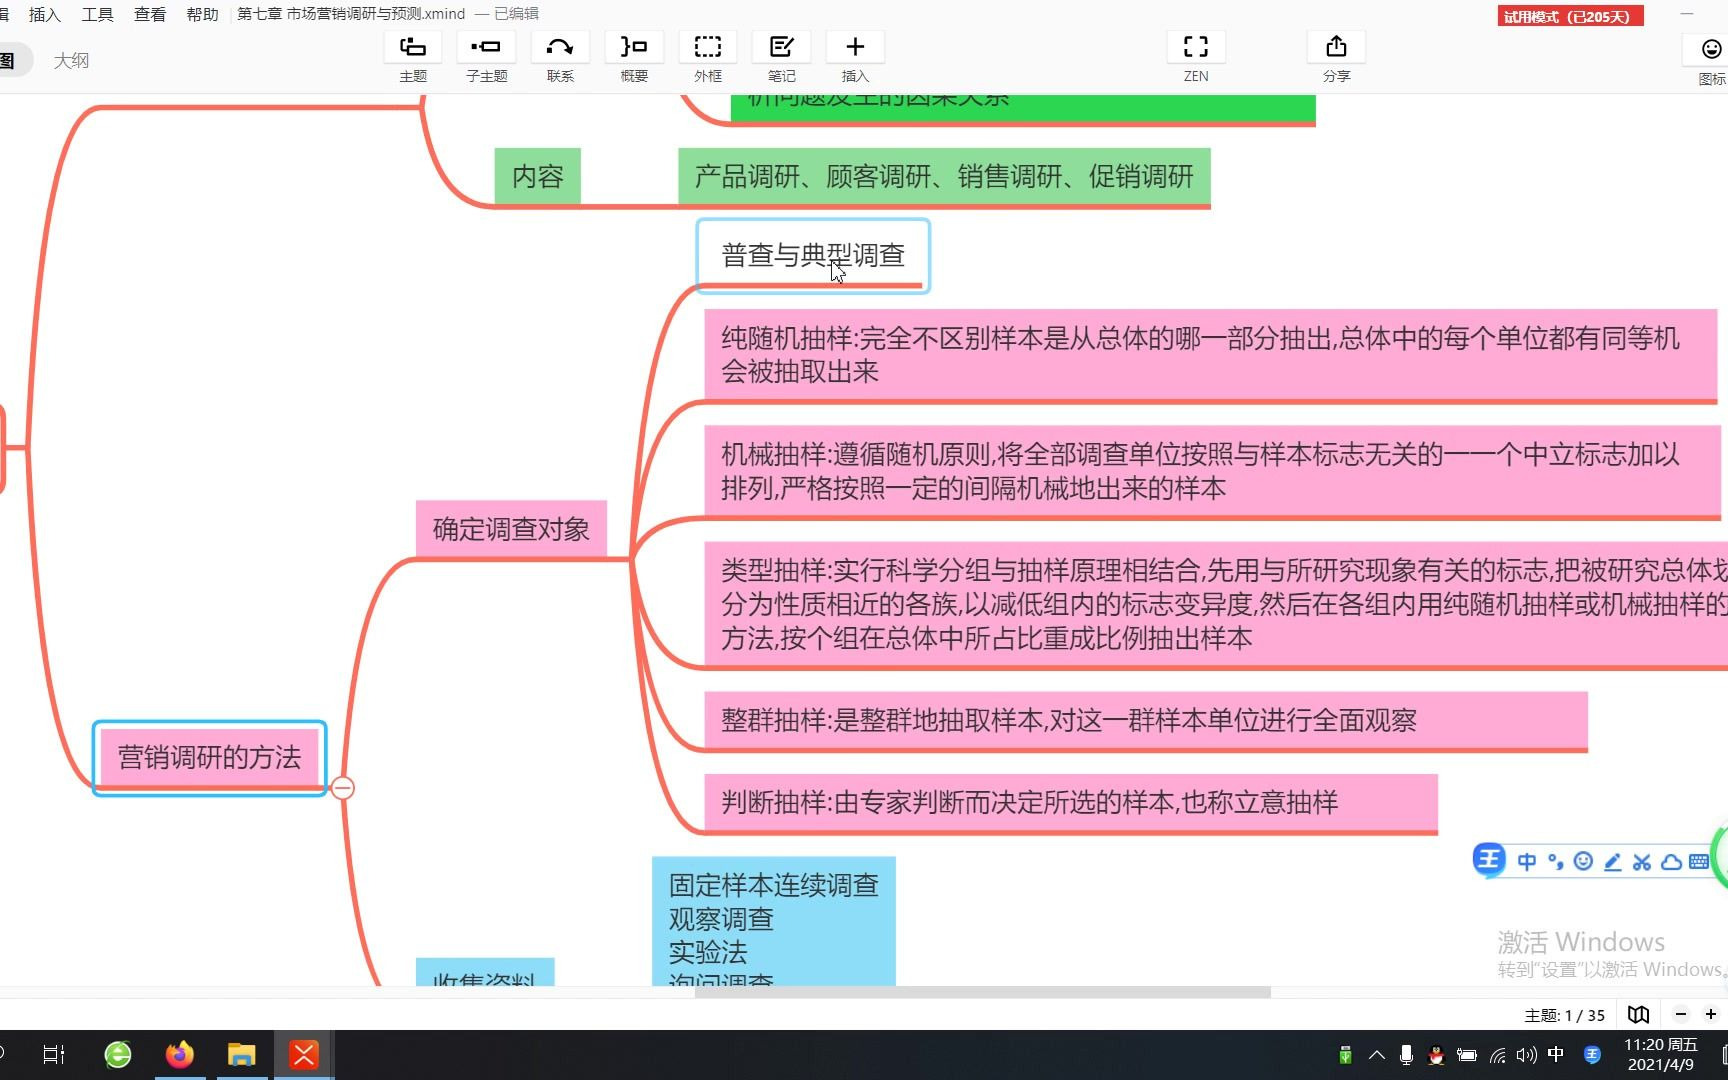This screenshot has height=1080, width=1728.
Task: Open IME soft keyboard icon
Action: pyautogui.click(x=1699, y=862)
